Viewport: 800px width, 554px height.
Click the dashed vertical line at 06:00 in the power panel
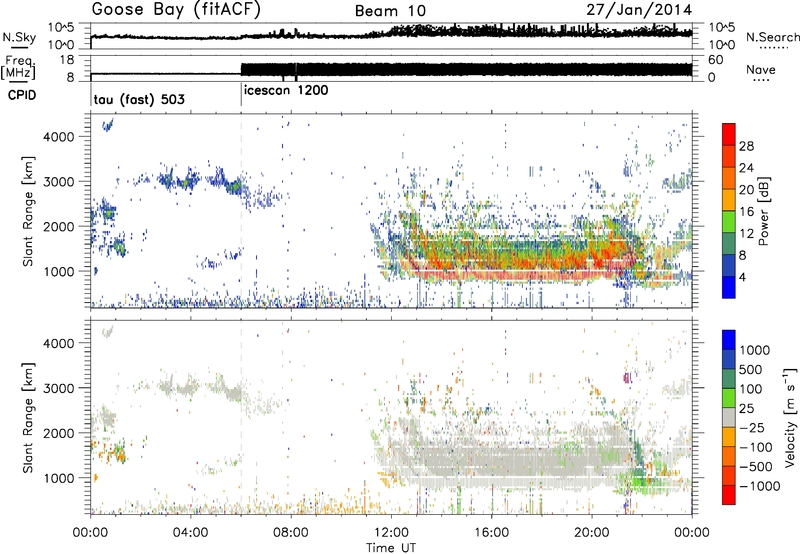point(241,211)
